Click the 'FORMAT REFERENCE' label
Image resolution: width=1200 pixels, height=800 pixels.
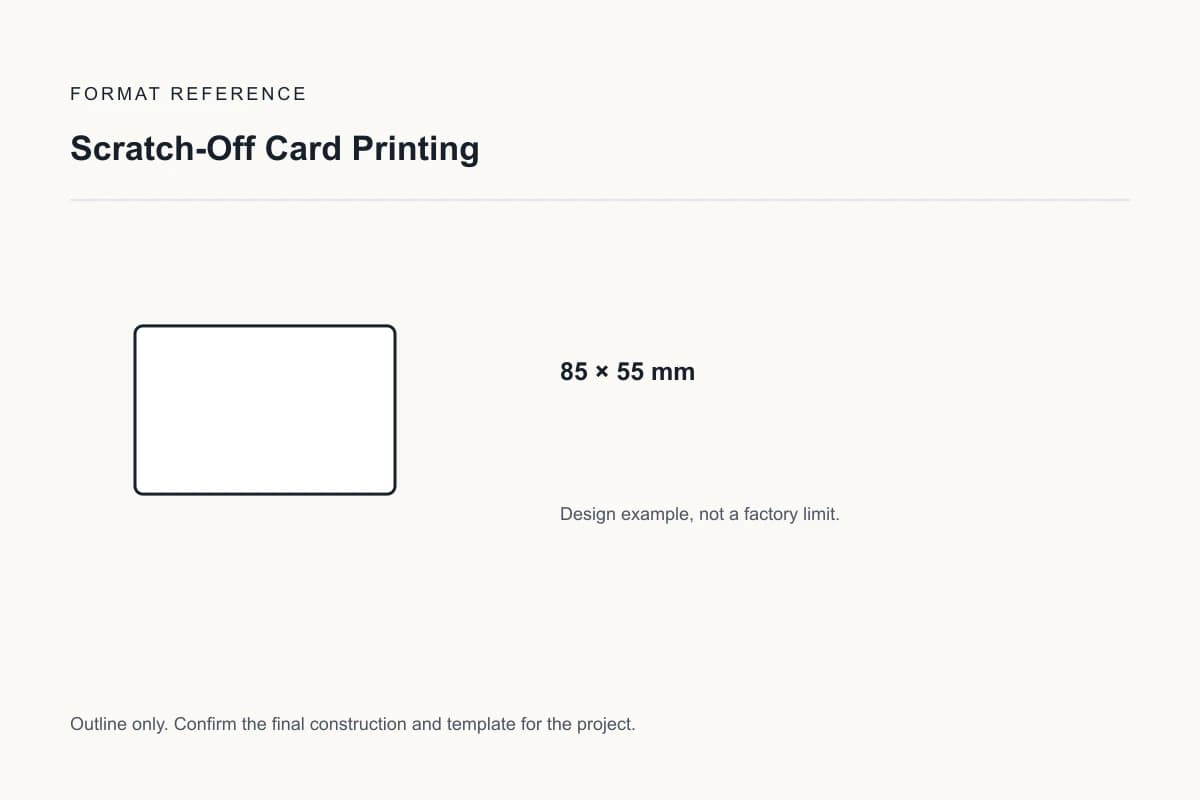(188, 94)
